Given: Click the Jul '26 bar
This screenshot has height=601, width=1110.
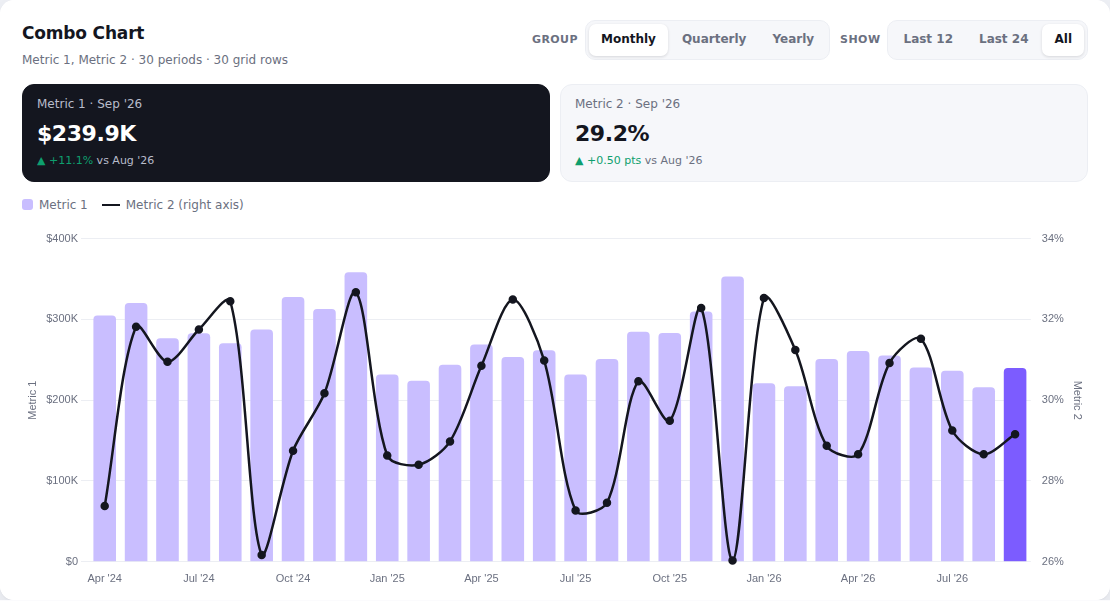Looking at the screenshot, I should [x=952, y=466].
